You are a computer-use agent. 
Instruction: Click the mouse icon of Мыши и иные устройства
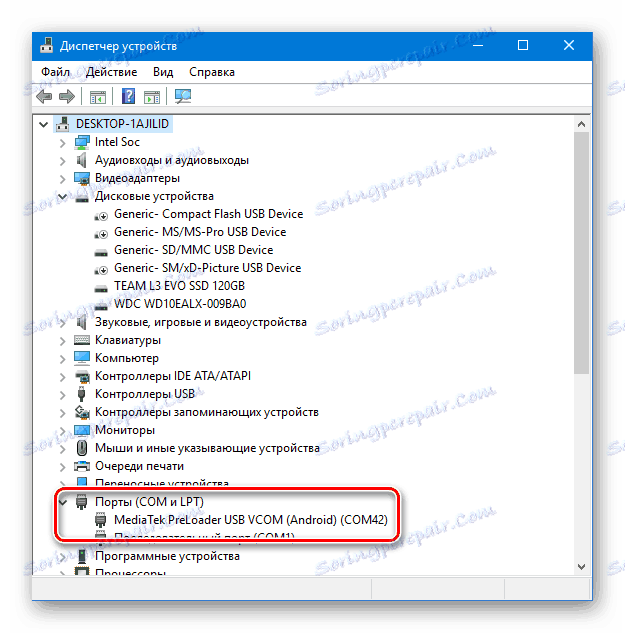(x=82, y=448)
